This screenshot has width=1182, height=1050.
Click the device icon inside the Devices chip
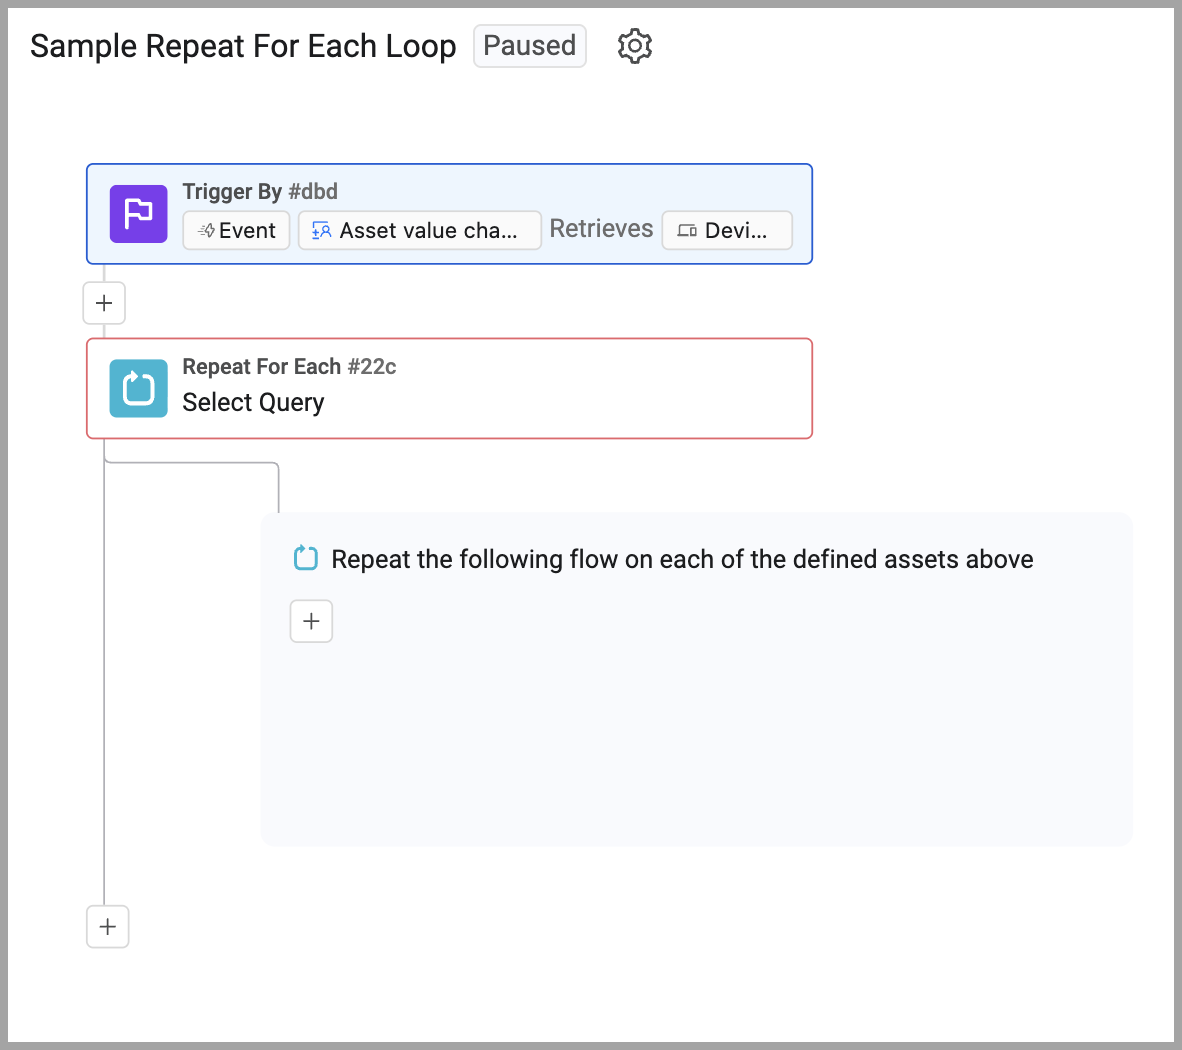pos(687,230)
